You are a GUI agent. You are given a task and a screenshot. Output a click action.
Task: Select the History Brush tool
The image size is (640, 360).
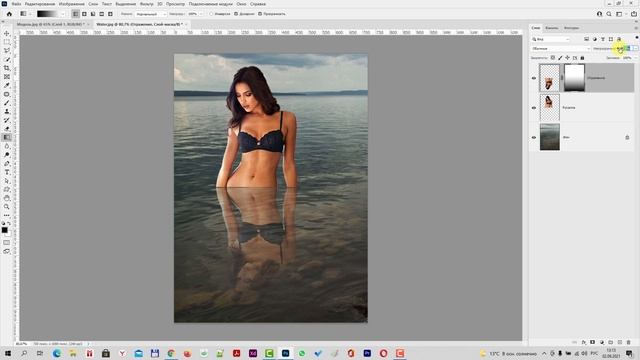pos(7,120)
